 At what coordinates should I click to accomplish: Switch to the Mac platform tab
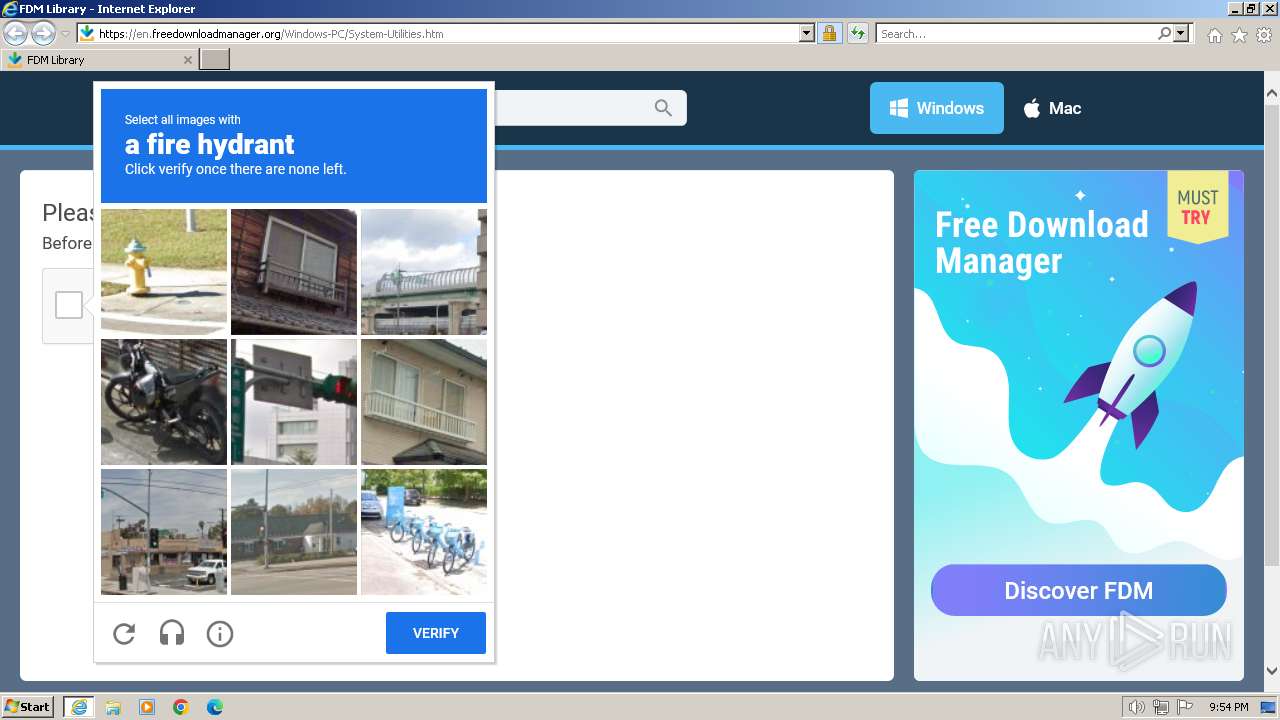(1052, 108)
